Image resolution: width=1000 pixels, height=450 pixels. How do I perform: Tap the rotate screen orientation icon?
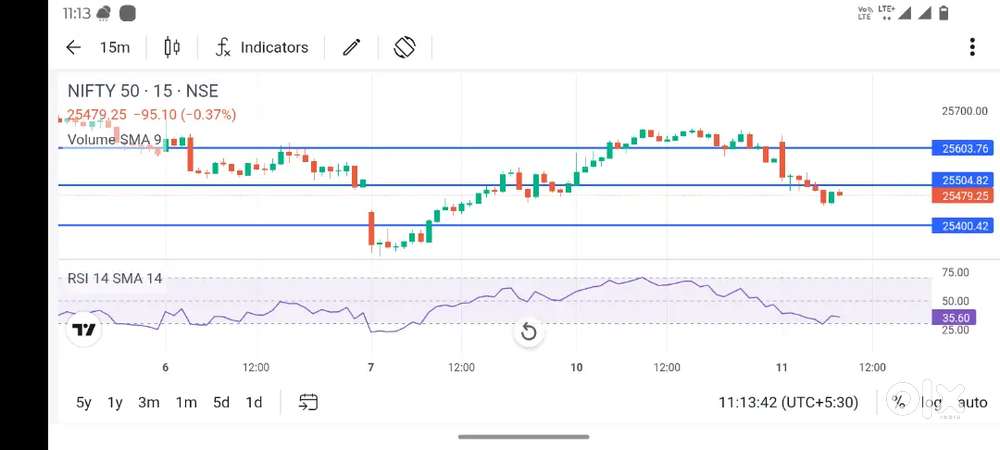[x=404, y=47]
